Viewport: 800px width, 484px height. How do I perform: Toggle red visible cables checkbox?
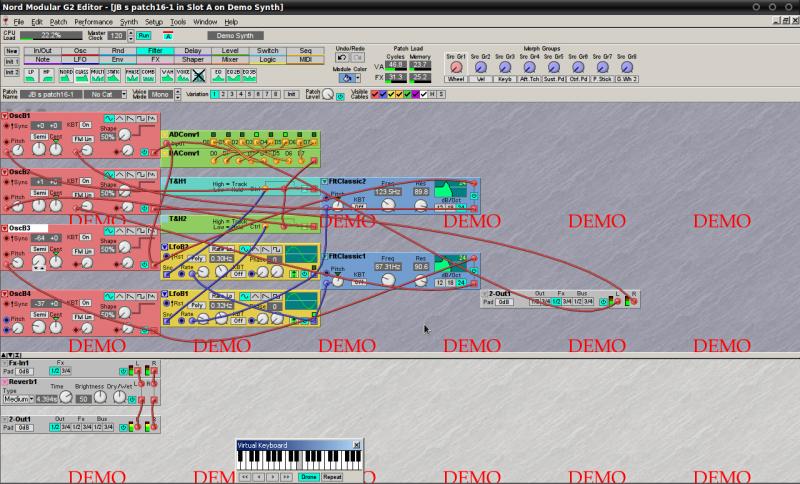[375, 94]
